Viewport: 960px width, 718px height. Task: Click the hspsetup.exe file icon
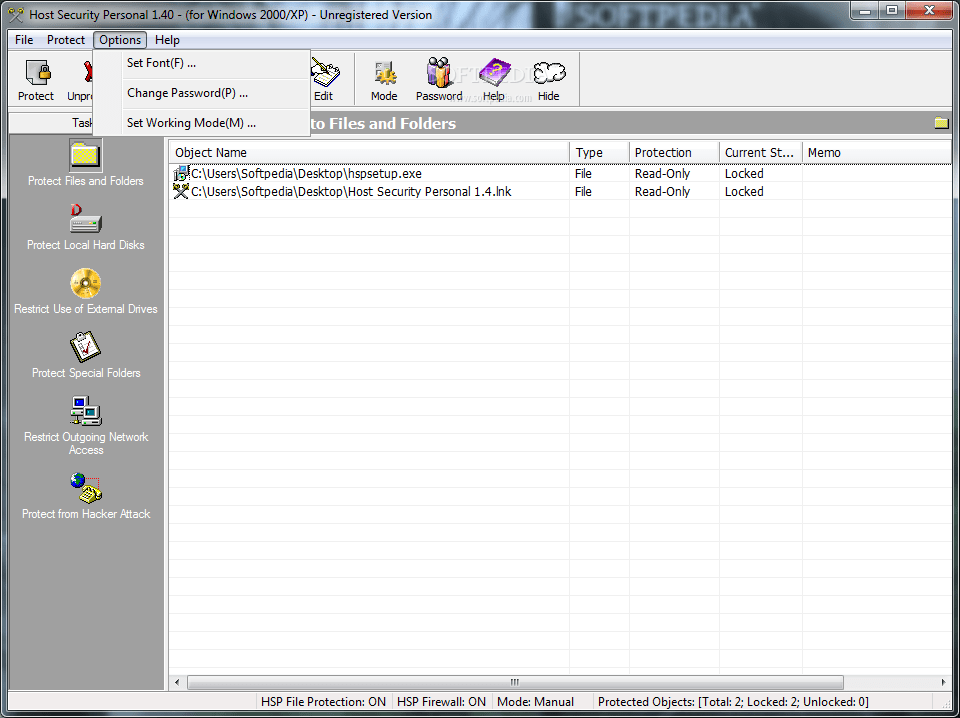coord(181,174)
